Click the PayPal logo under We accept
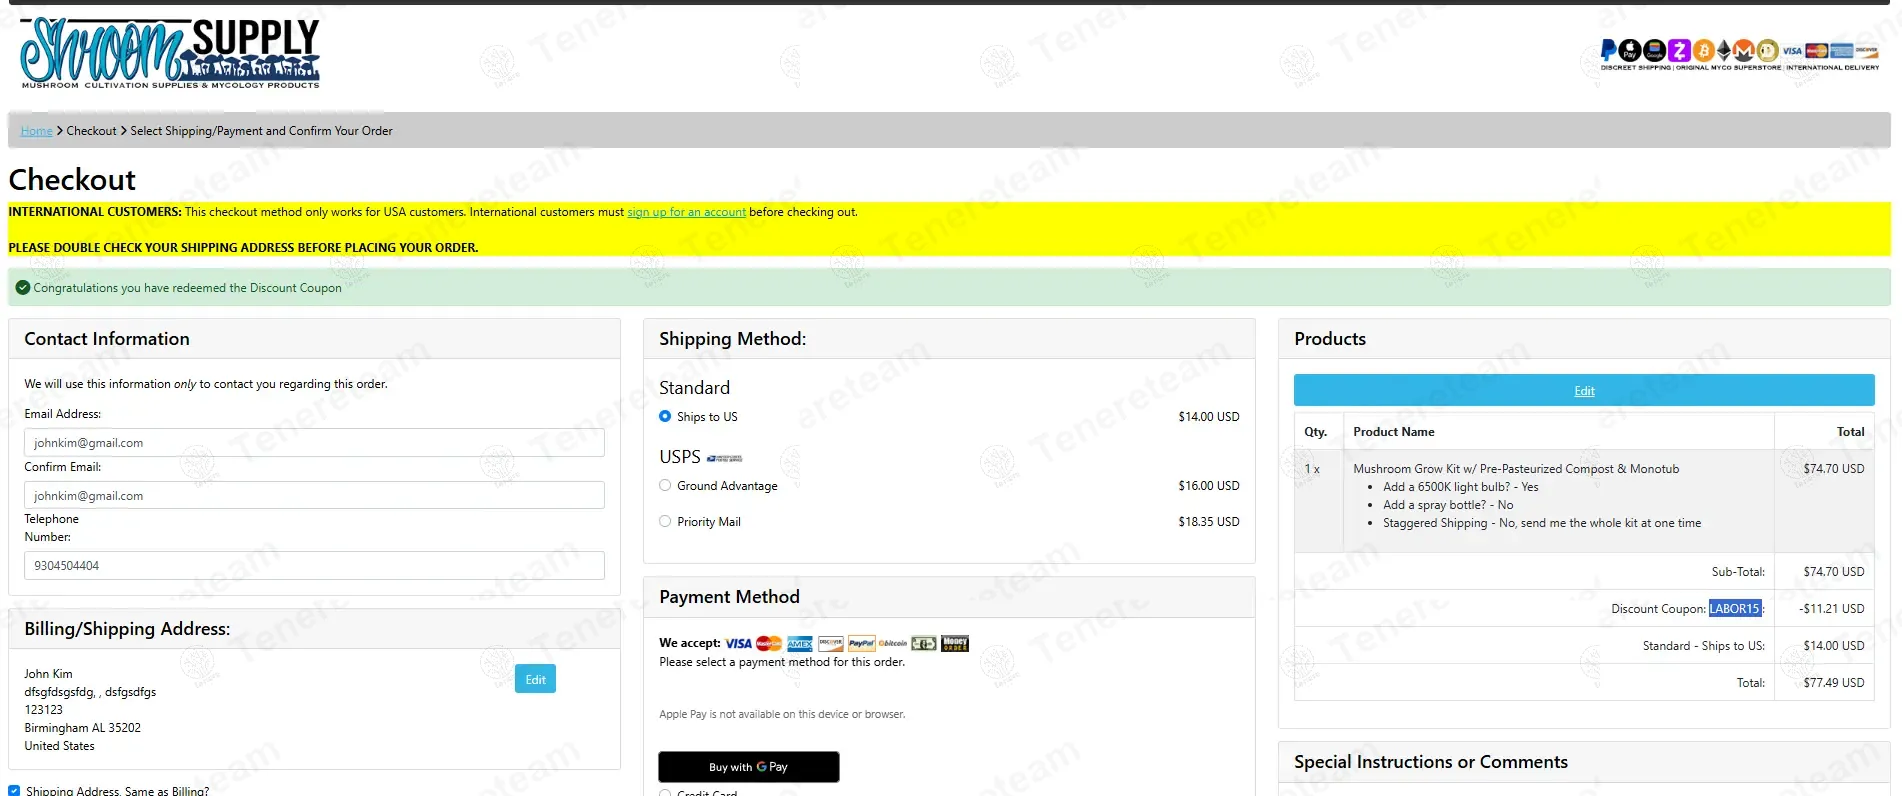 862,643
